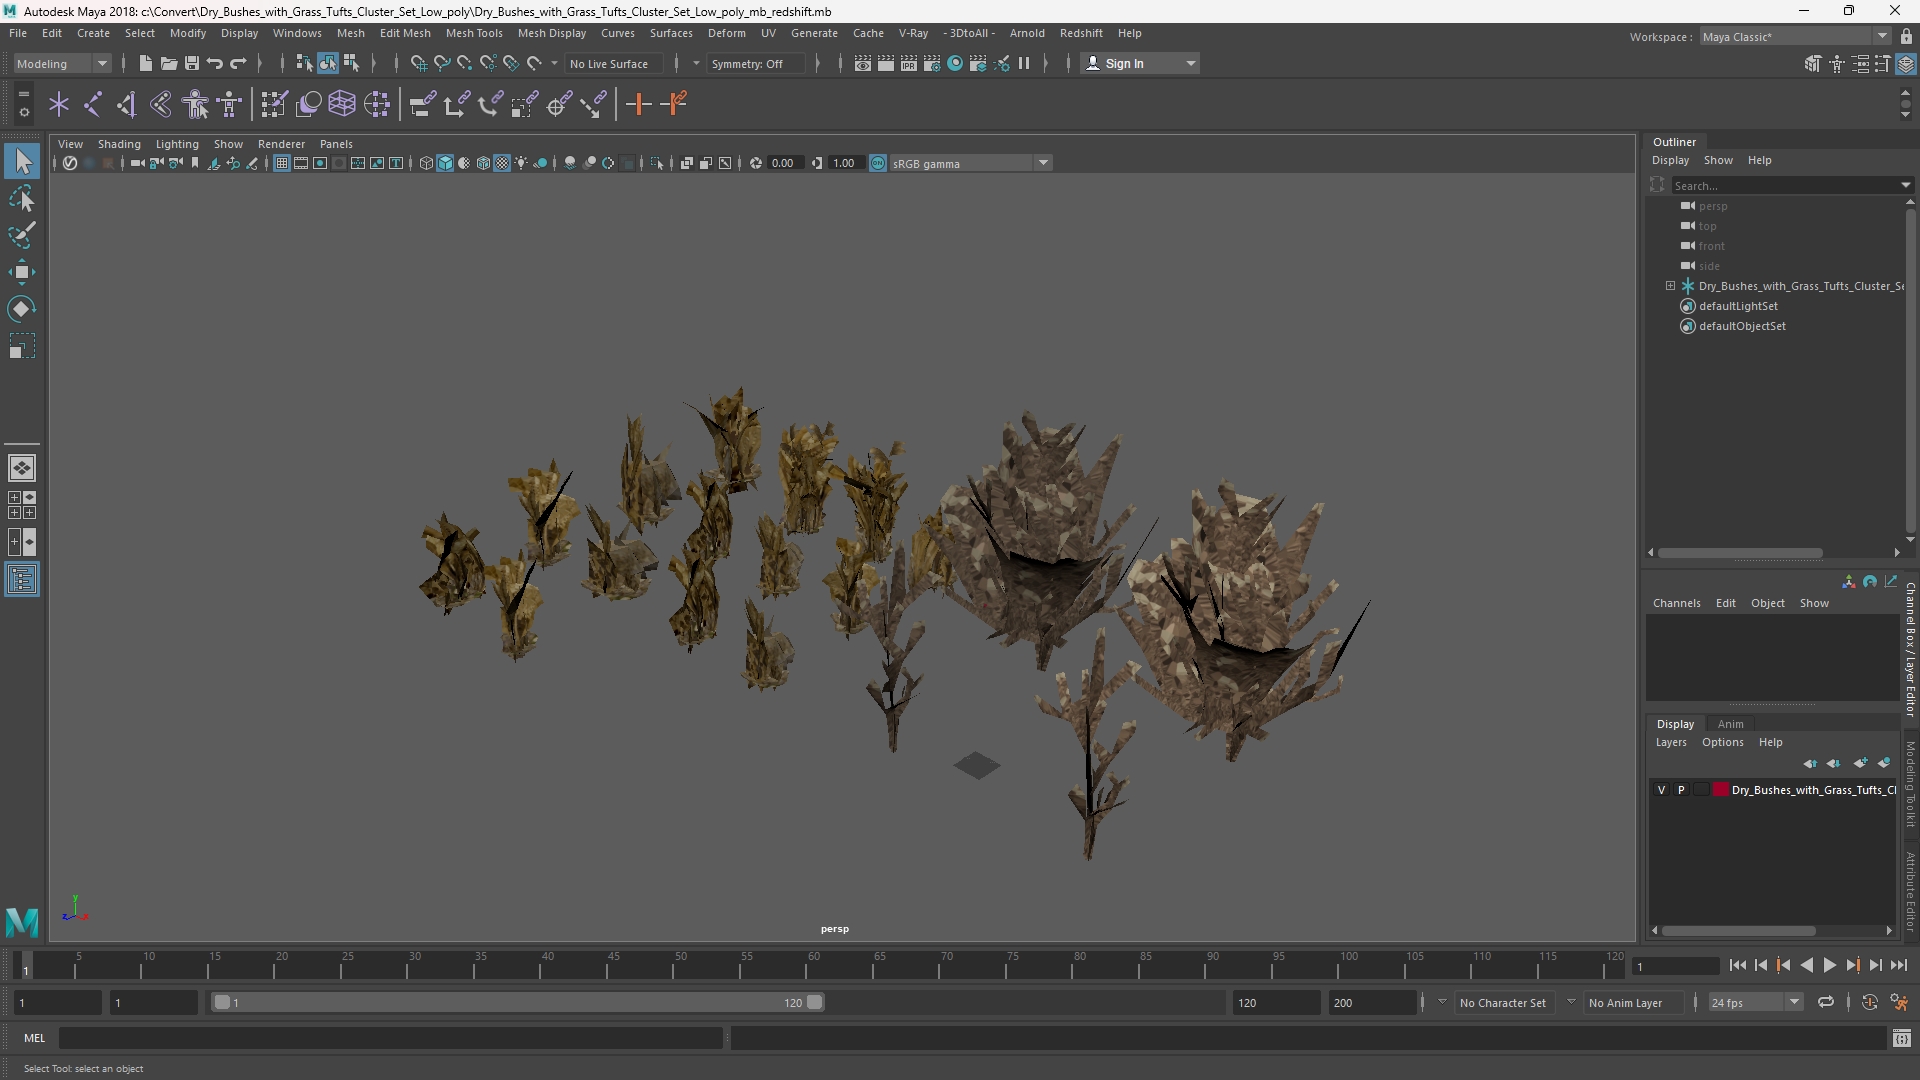Click the Open Scene folder icon
The width and height of the screenshot is (1920, 1080).
point(168,63)
